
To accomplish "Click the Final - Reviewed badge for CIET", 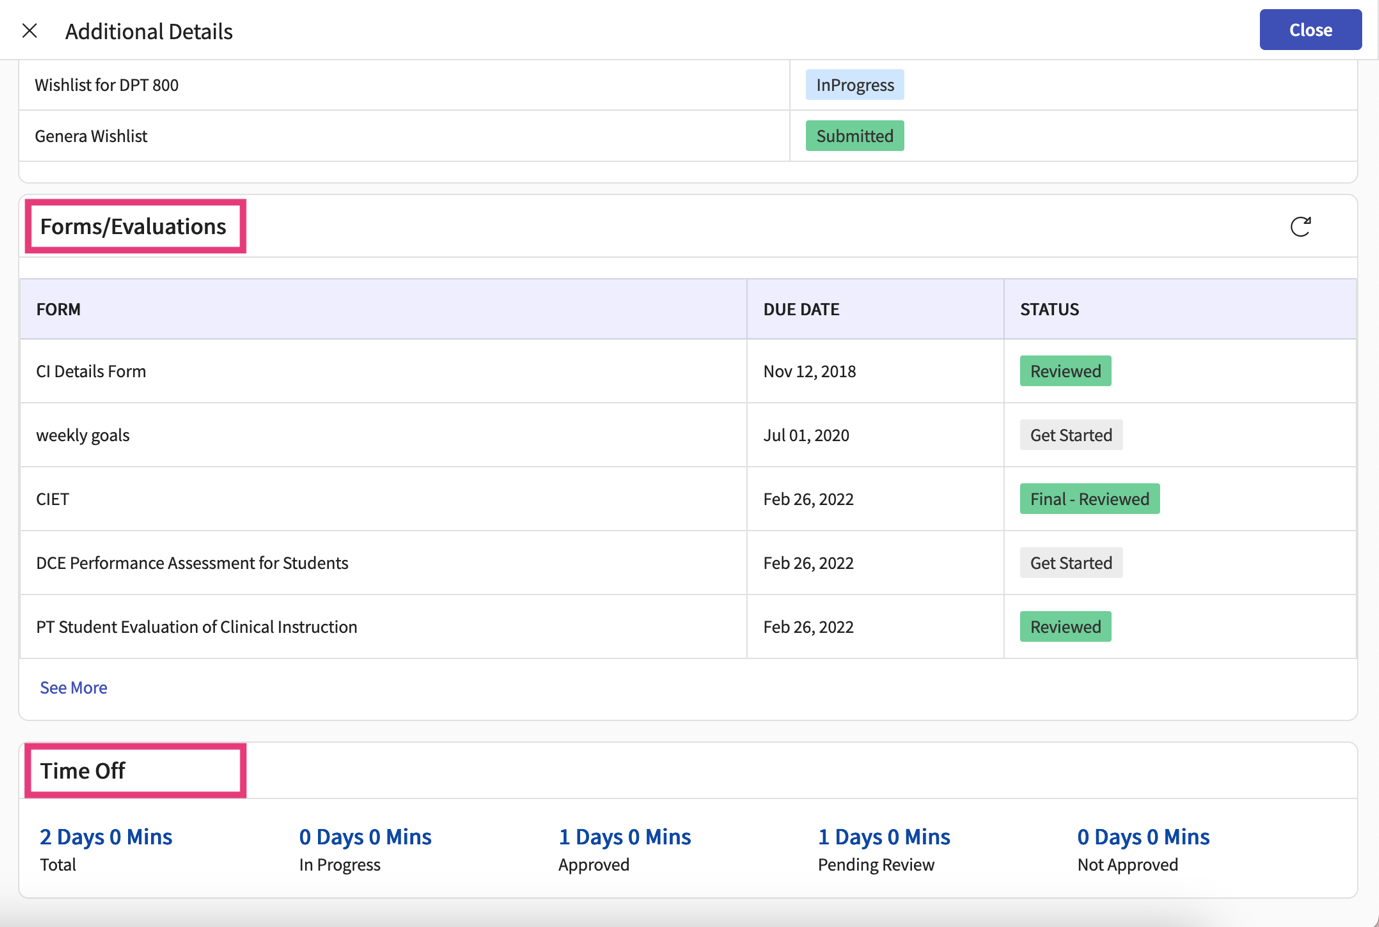I will click(x=1089, y=498).
